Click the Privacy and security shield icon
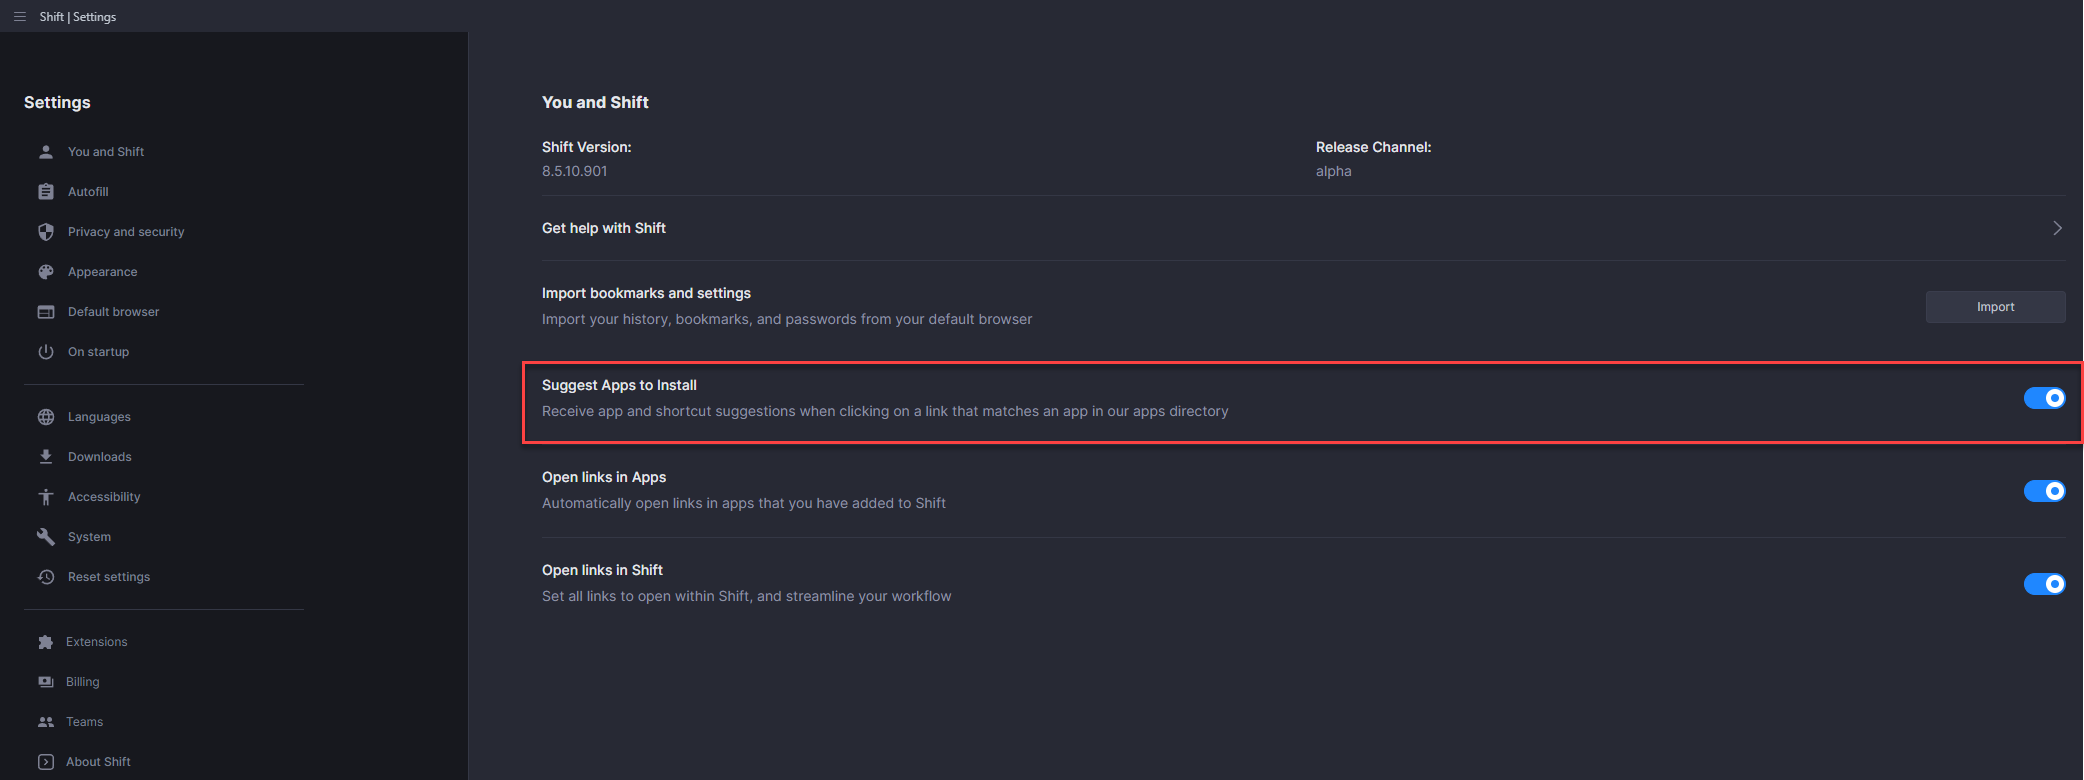Screen dimensions: 2084x780 click(x=46, y=232)
